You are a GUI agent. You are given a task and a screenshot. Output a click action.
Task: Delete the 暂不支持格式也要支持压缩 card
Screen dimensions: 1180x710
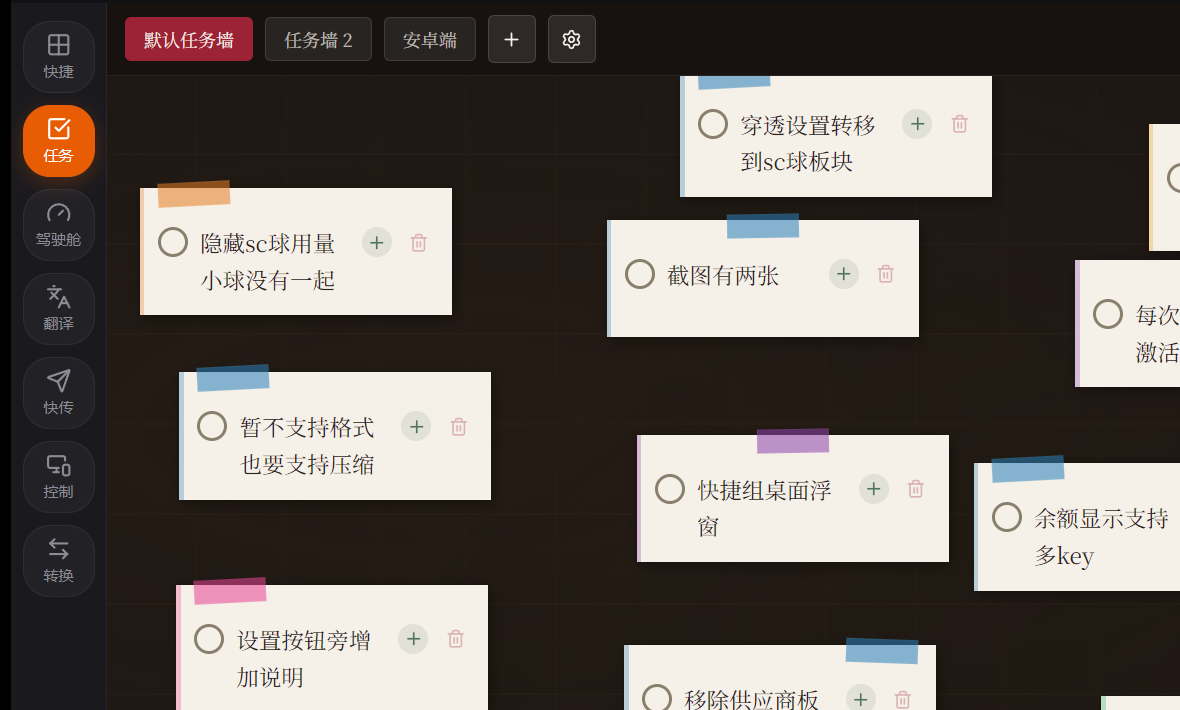[459, 428]
